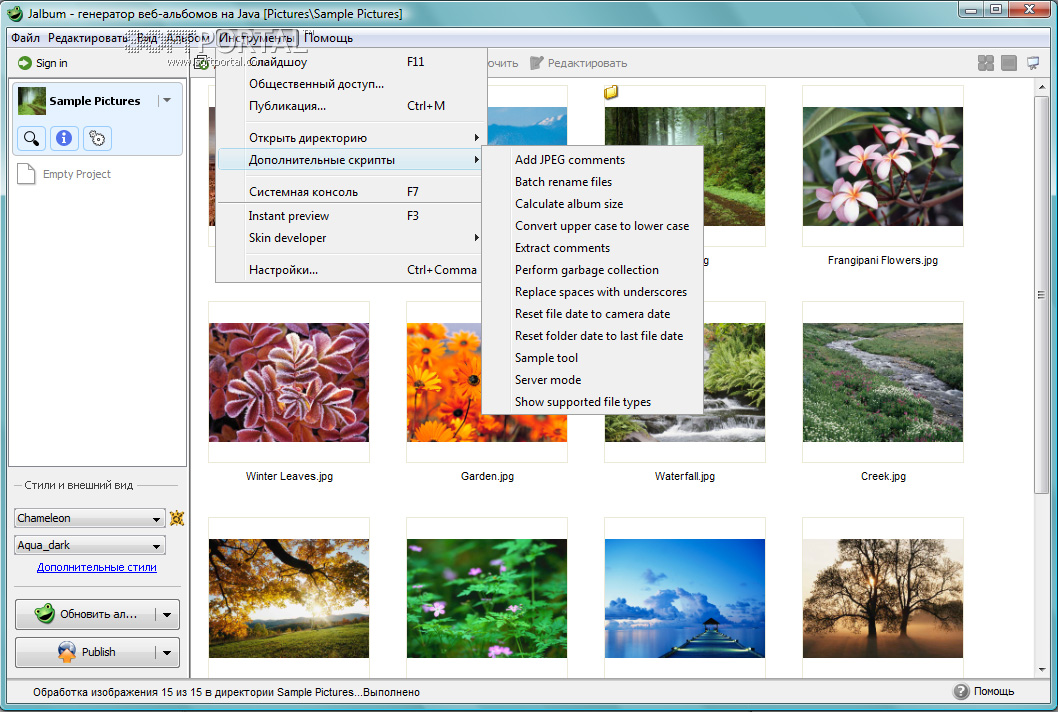The height and width of the screenshot is (712, 1058).
Task: Select the Sample tool script
Action: [592, 358]
